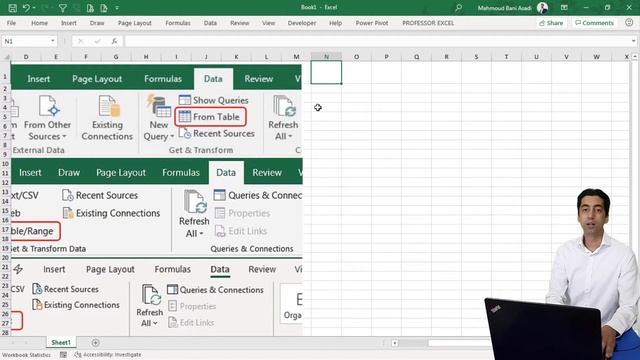
Task: Switch to the Home ribbon tab
Action: [x=40, y=23]
